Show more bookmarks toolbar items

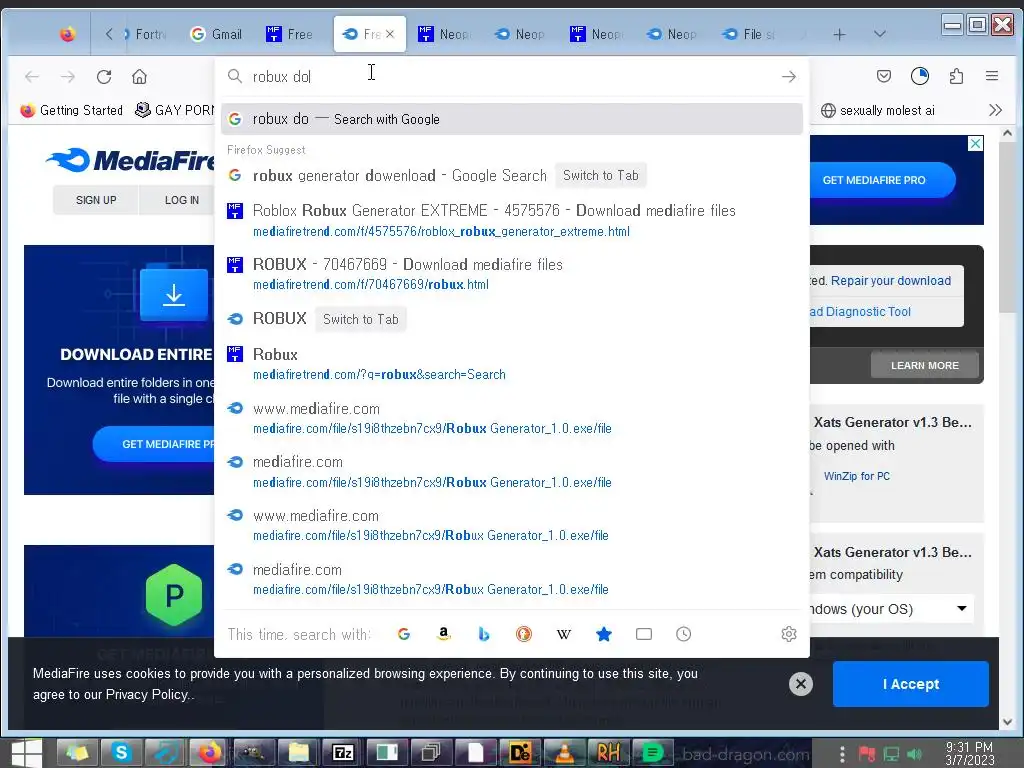coord(995,110)
